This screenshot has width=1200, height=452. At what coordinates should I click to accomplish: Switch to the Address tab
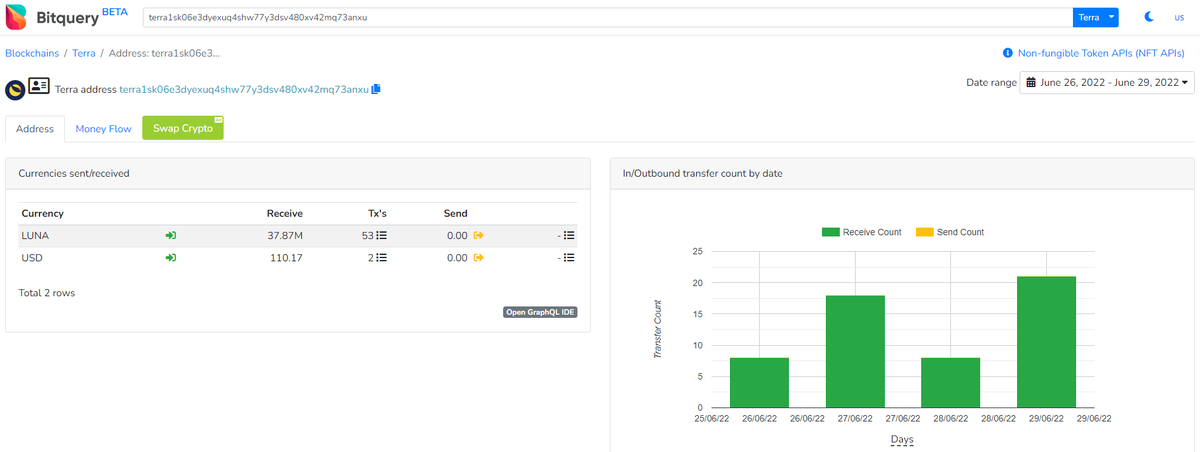pos(35,129)
